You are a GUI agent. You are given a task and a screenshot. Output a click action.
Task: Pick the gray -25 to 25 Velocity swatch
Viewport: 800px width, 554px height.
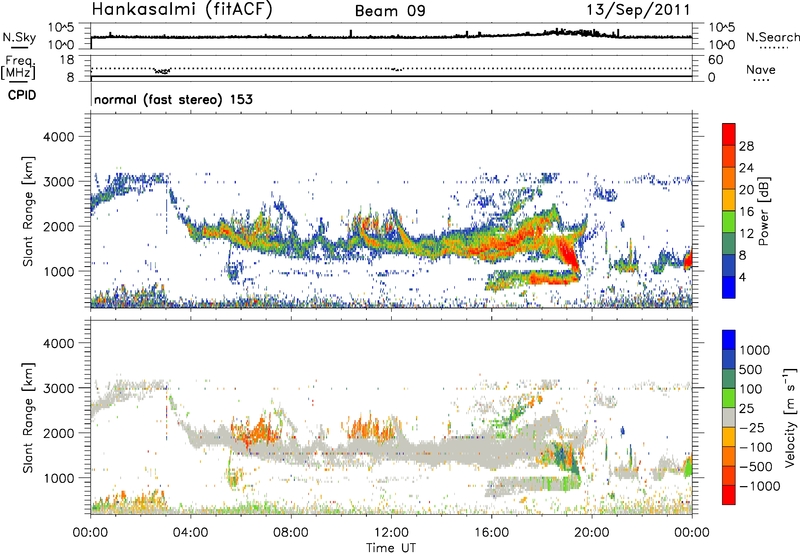click(729, 418)
